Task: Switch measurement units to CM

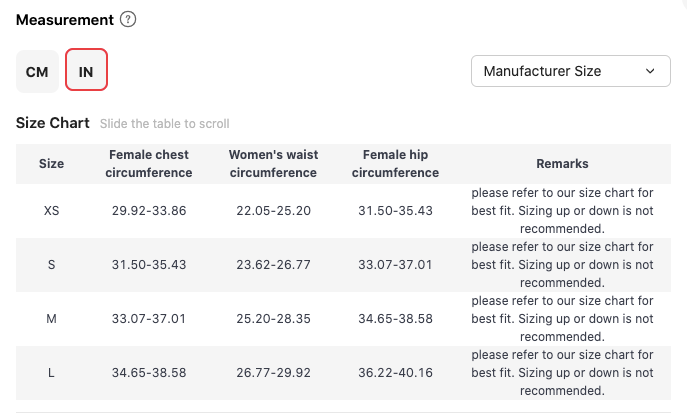Action: point(37,72)
